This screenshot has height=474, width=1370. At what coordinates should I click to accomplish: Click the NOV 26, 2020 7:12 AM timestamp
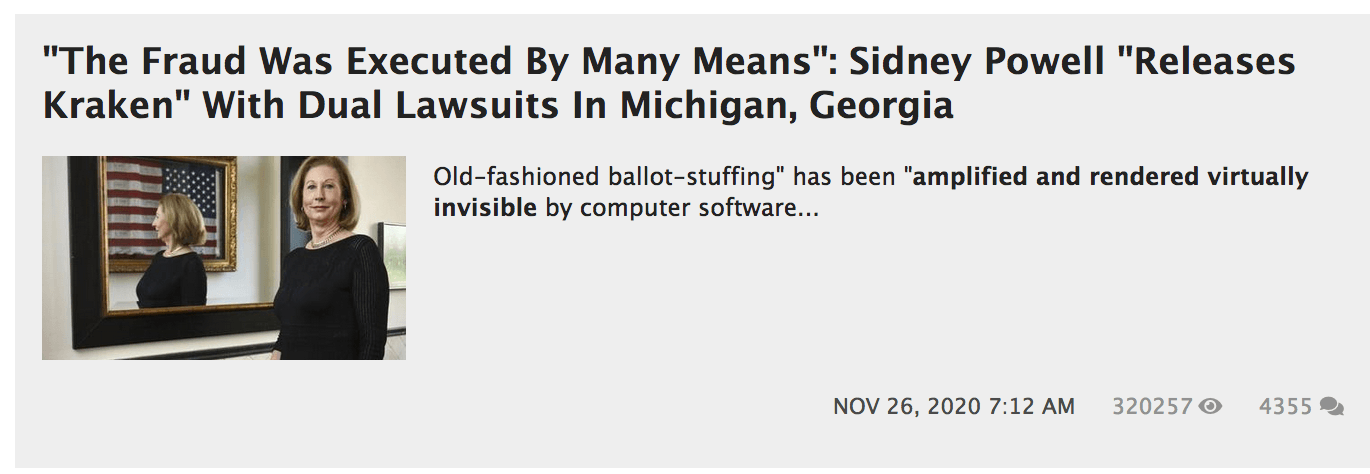point(953,407)
